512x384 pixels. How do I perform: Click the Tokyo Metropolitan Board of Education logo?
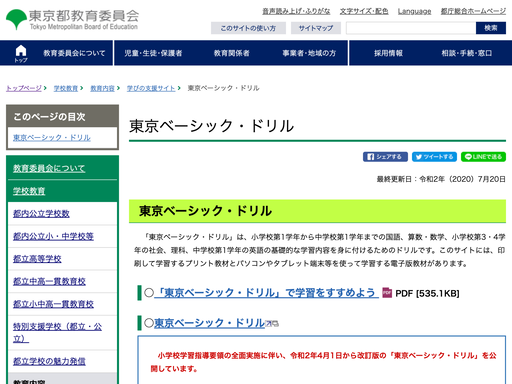pyautogui.click(x=72, y=19)
